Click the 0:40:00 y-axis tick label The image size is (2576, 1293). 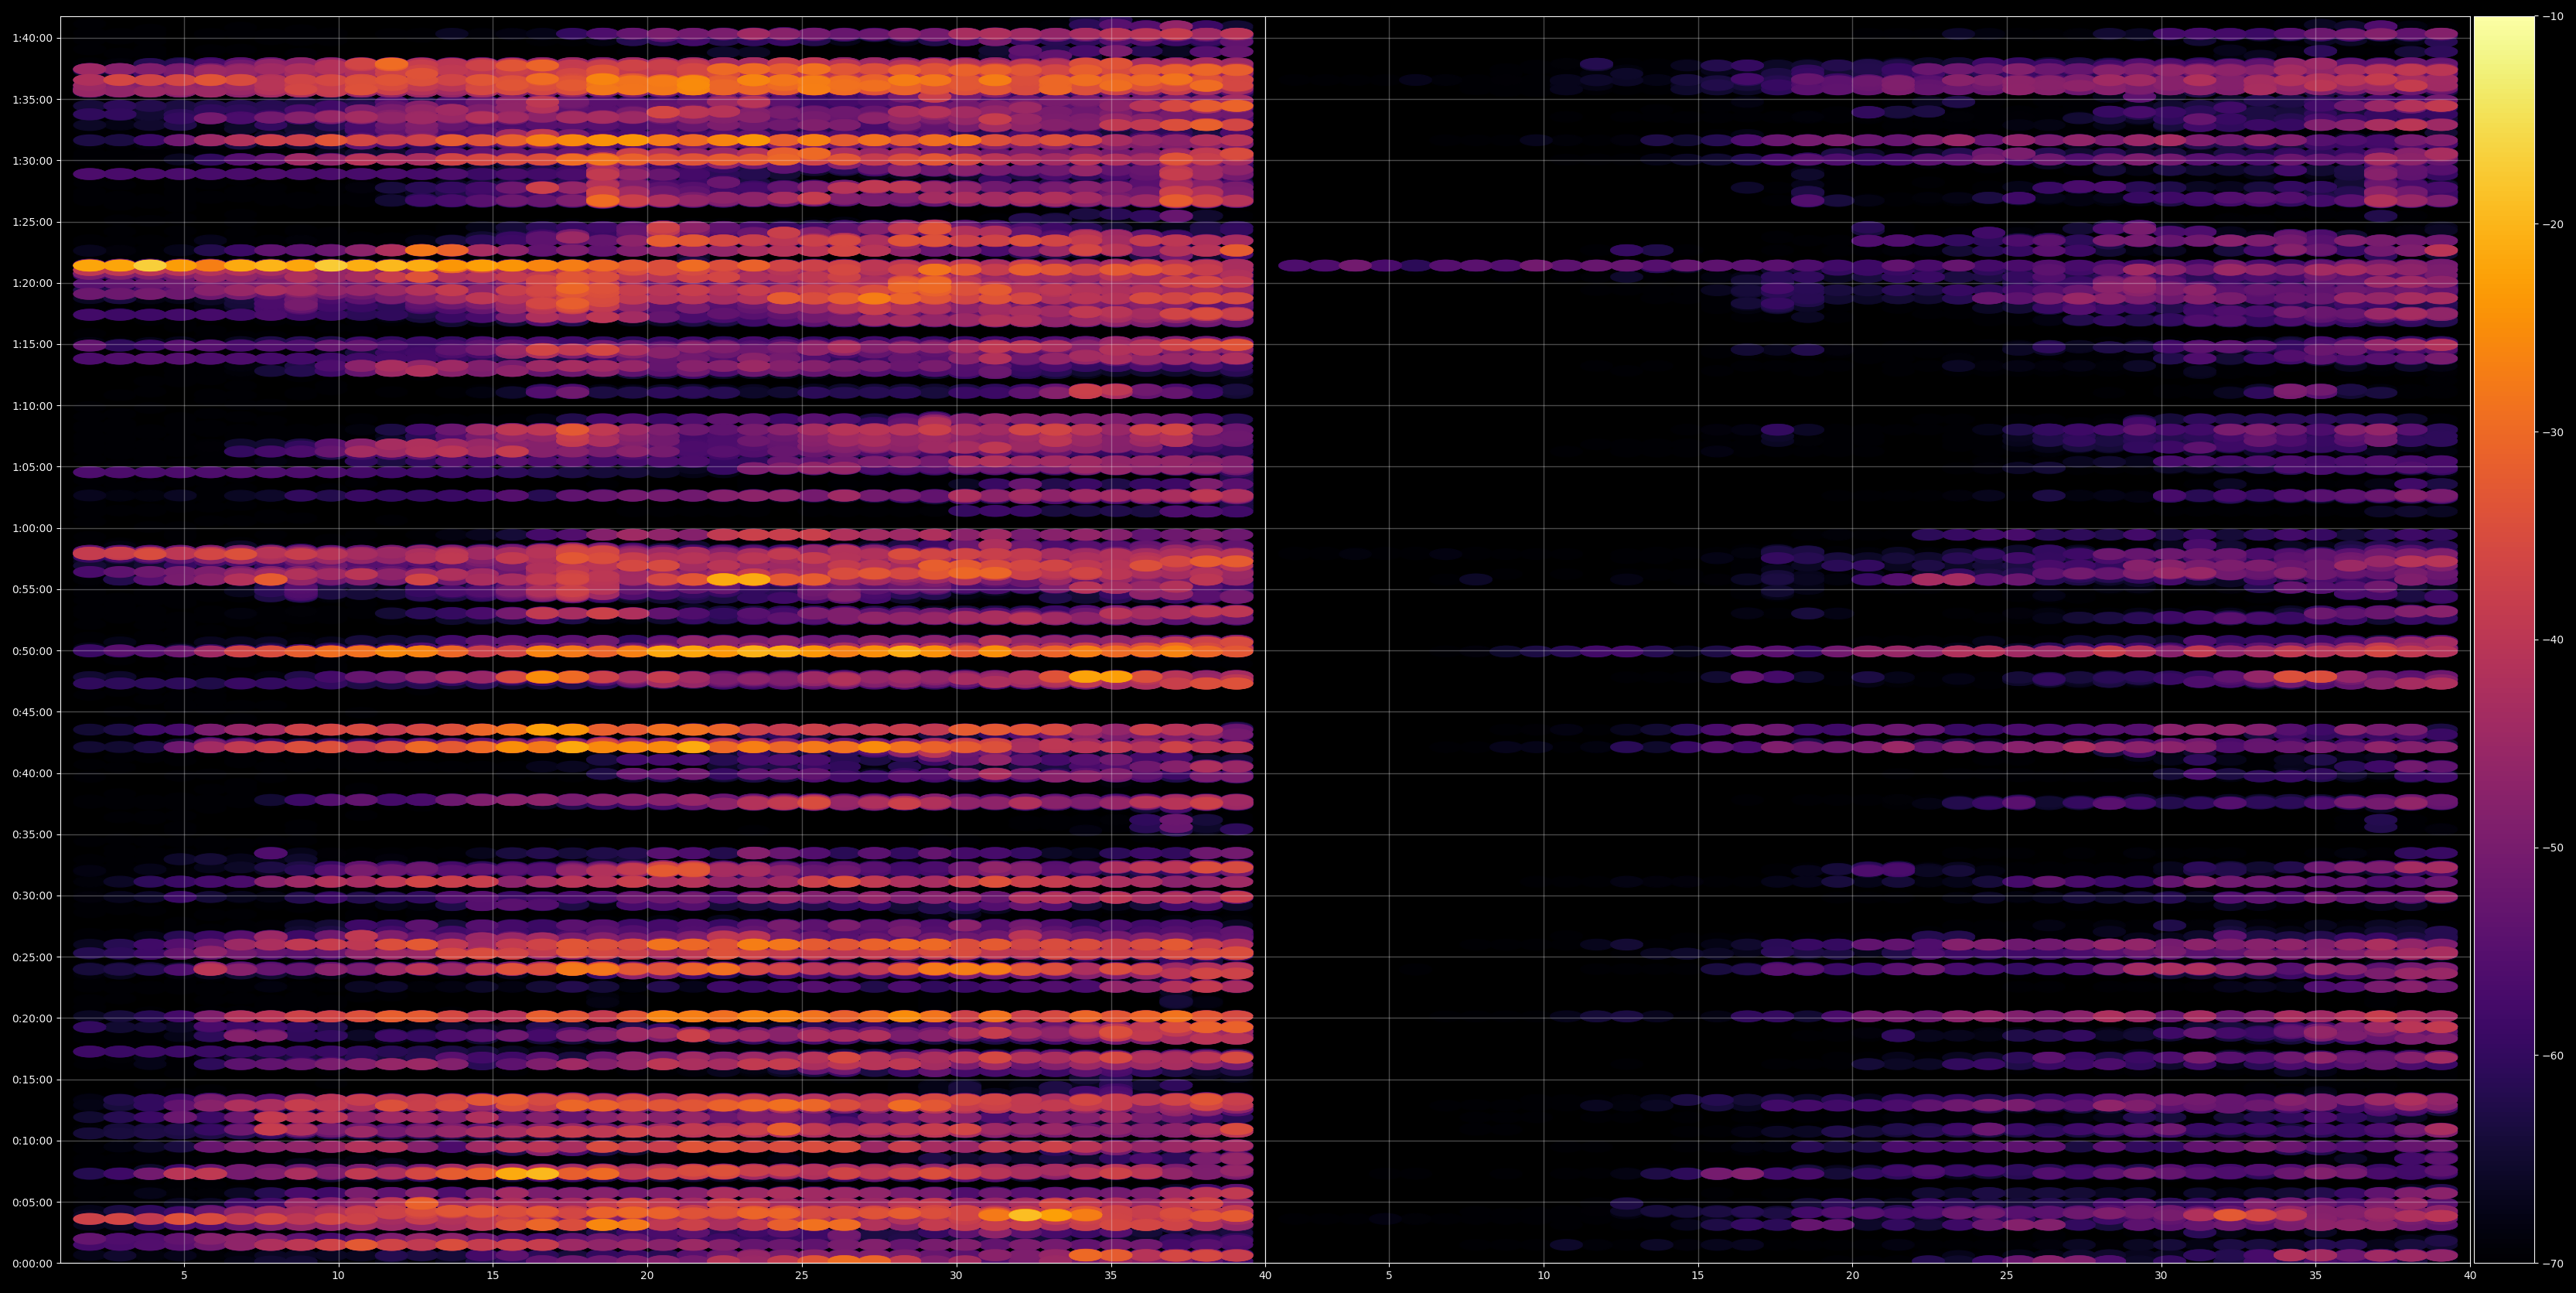[x=32, y=773]
